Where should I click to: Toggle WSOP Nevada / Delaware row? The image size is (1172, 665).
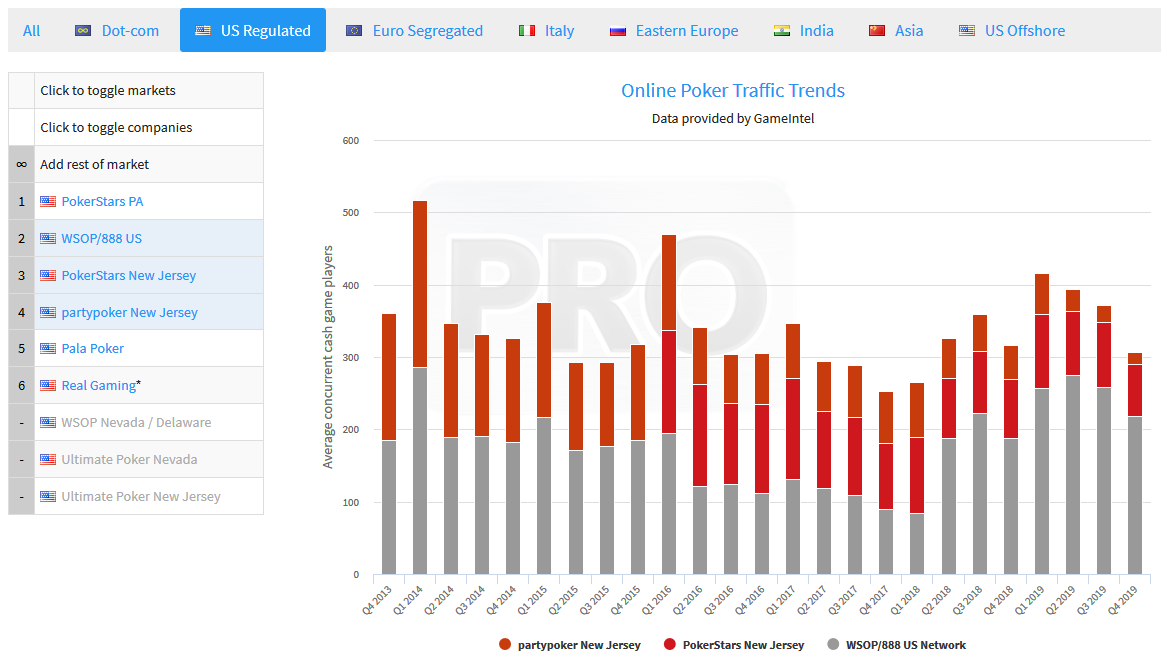tap(136, 422)
